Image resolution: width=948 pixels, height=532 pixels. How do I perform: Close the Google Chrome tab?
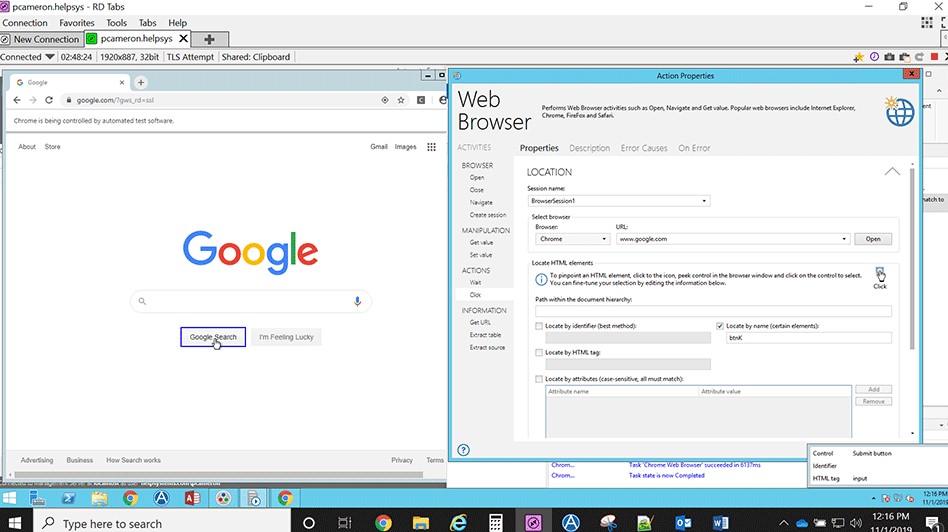(x=122, y=82)
